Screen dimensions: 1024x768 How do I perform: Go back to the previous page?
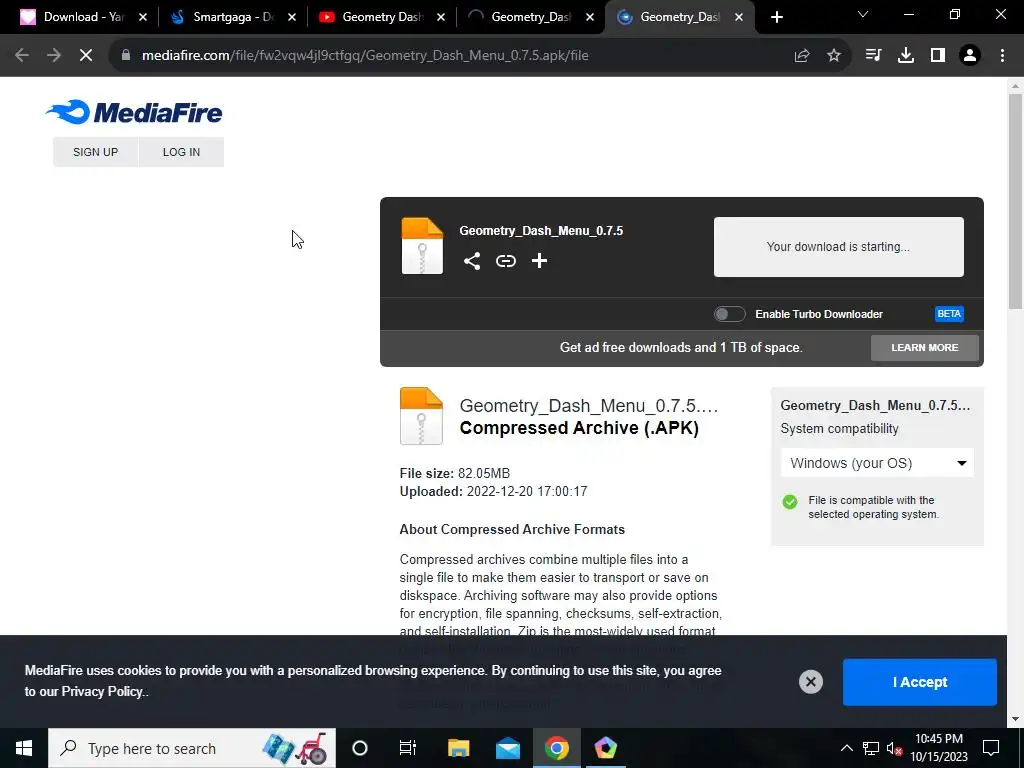(x=22, y=56)
